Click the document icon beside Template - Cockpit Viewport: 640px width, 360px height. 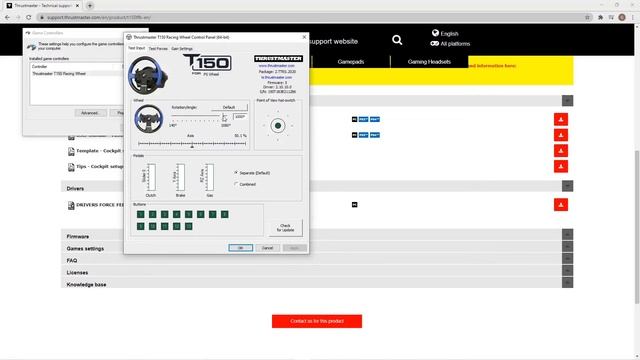pos(71,151)
